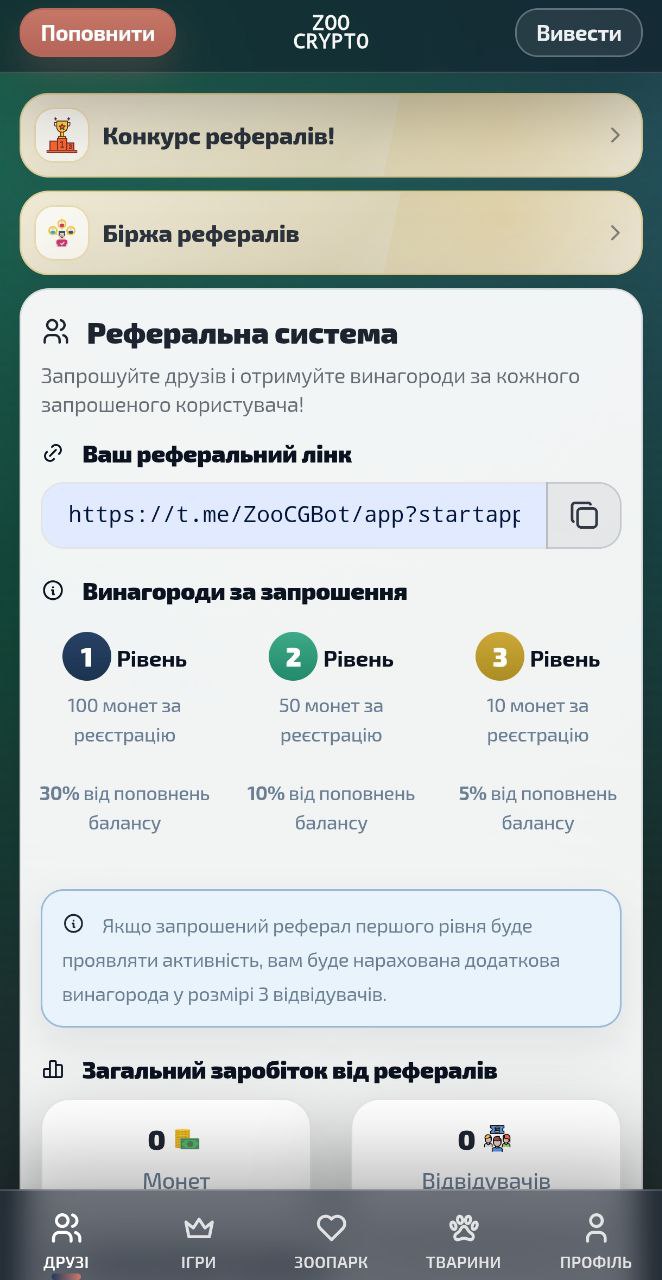
Task: Select the level 1 Рівень badge
Action: coord(86,657)
